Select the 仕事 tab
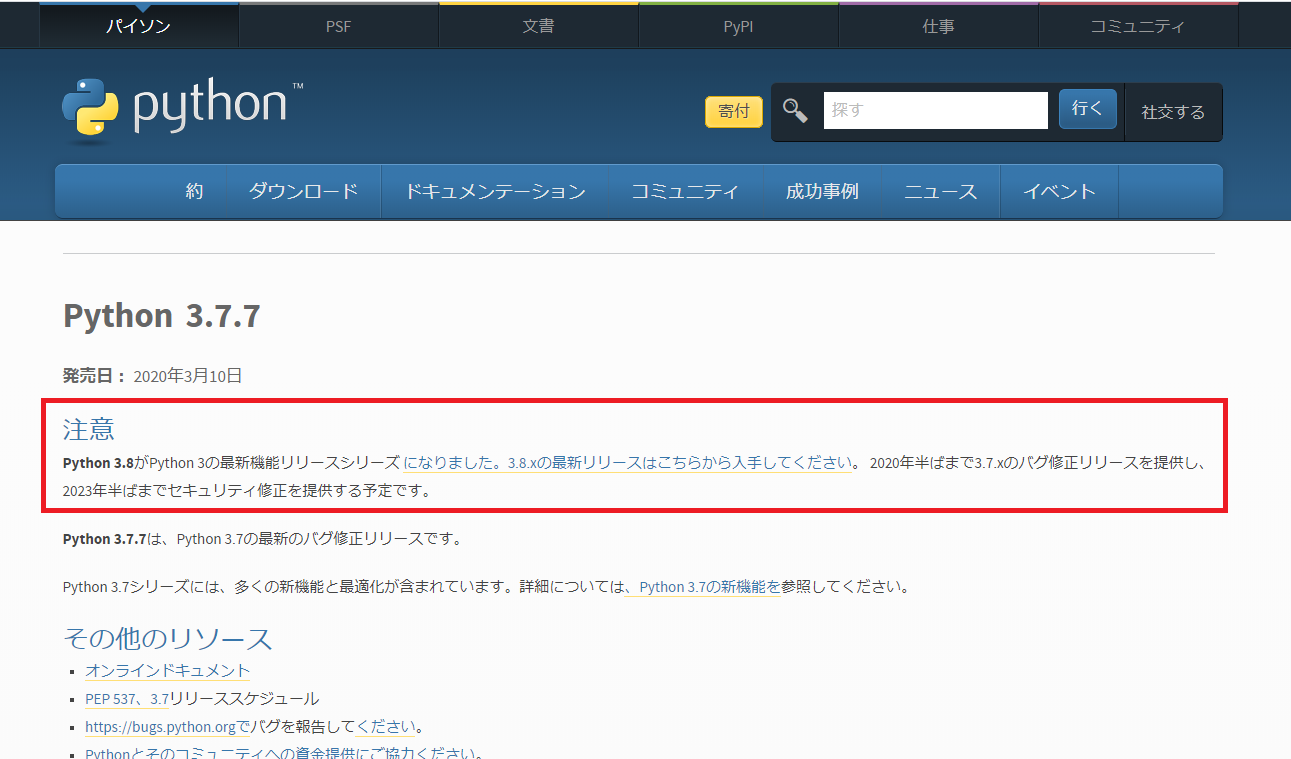 coord(937,25)
